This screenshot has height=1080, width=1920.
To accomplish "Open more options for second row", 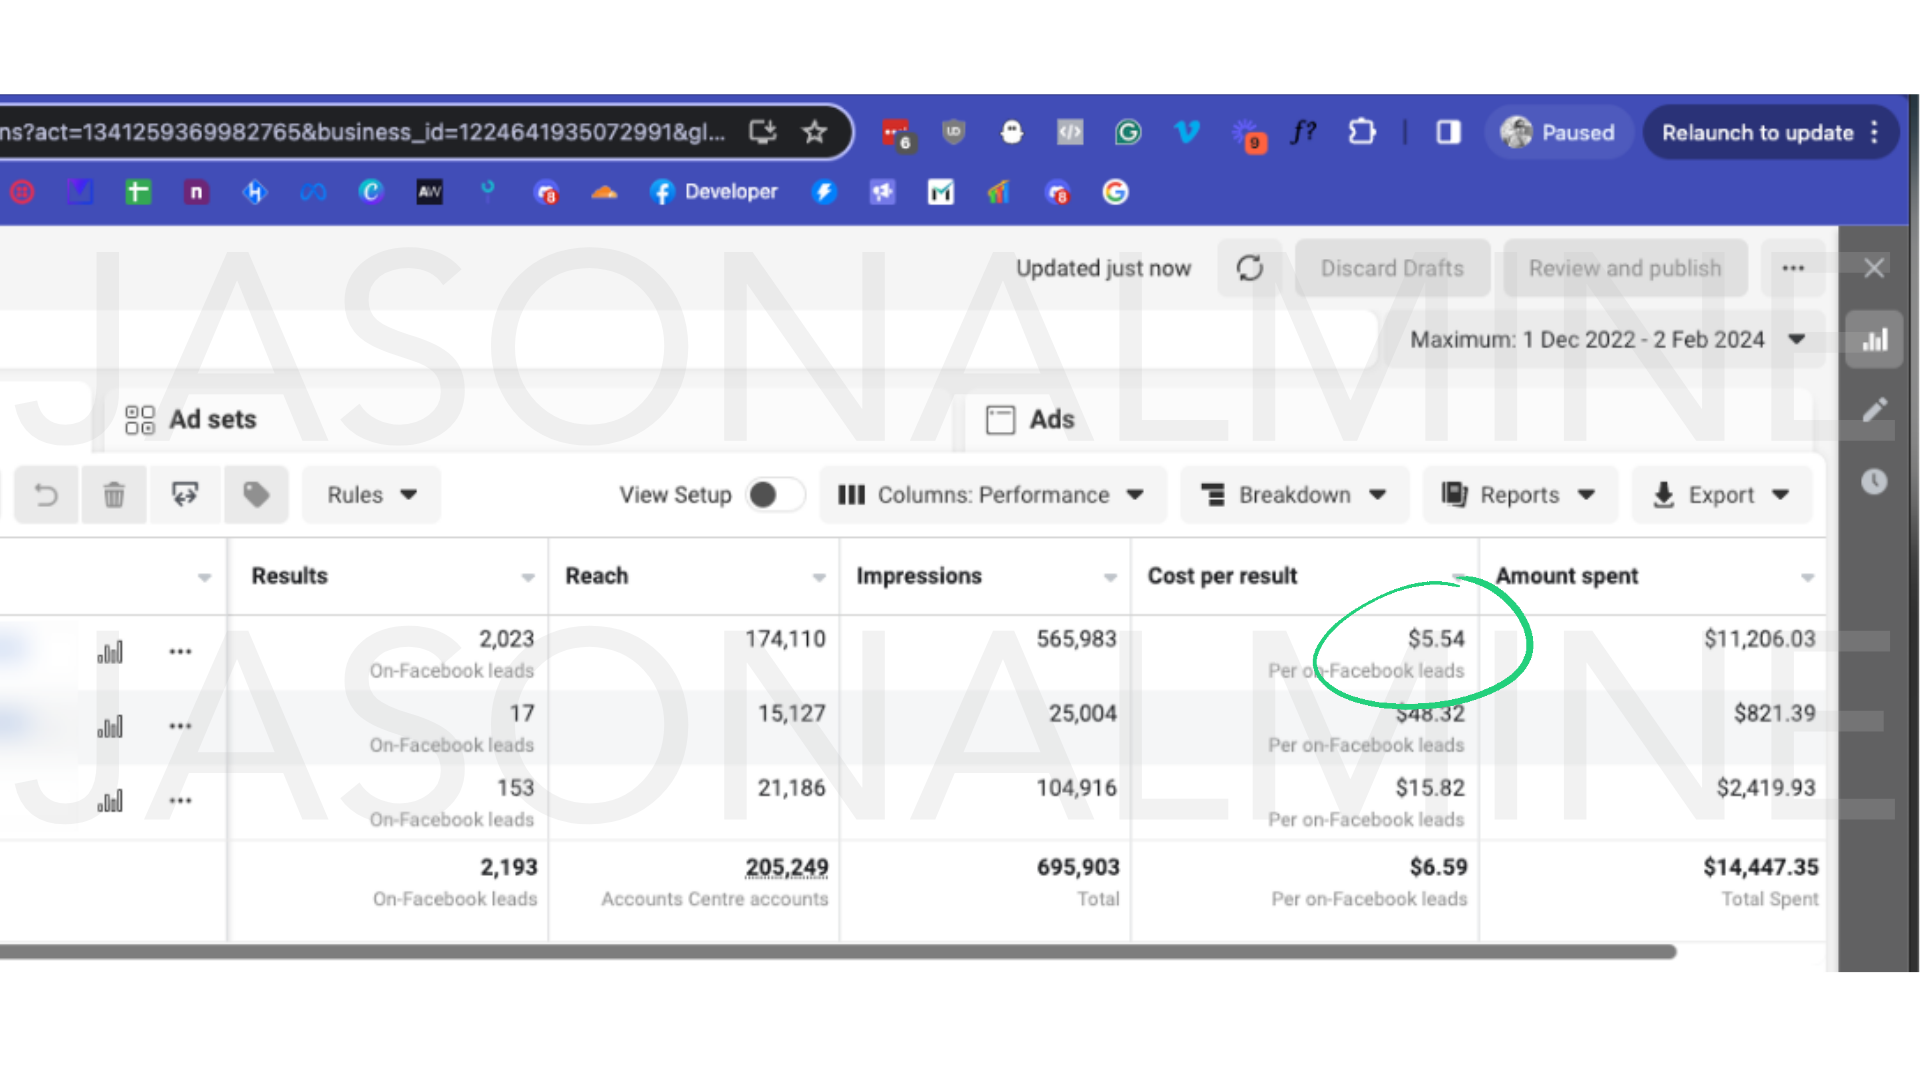I will [180, 726].
